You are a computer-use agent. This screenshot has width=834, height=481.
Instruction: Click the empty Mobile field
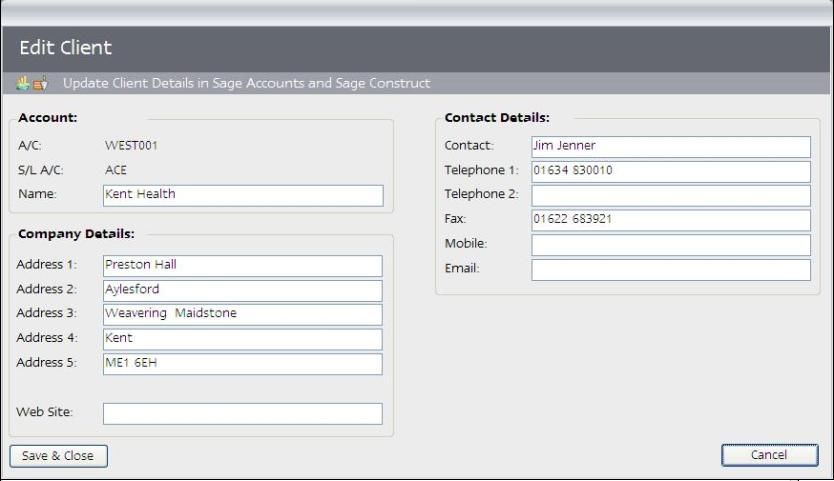[x=670, y=245]
